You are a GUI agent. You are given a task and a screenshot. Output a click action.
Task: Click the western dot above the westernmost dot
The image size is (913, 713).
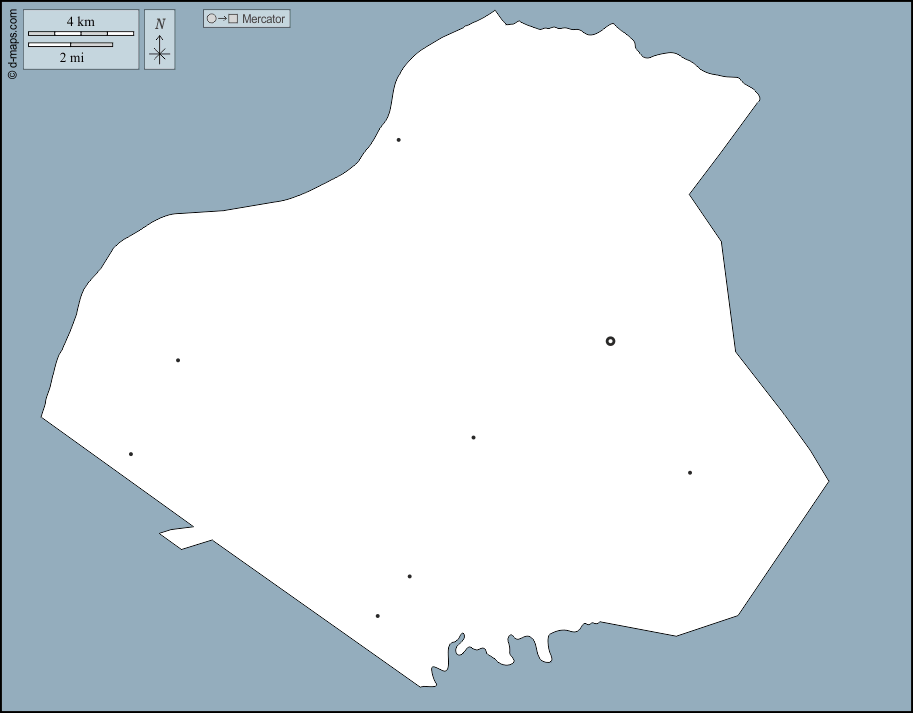(178, 360)
